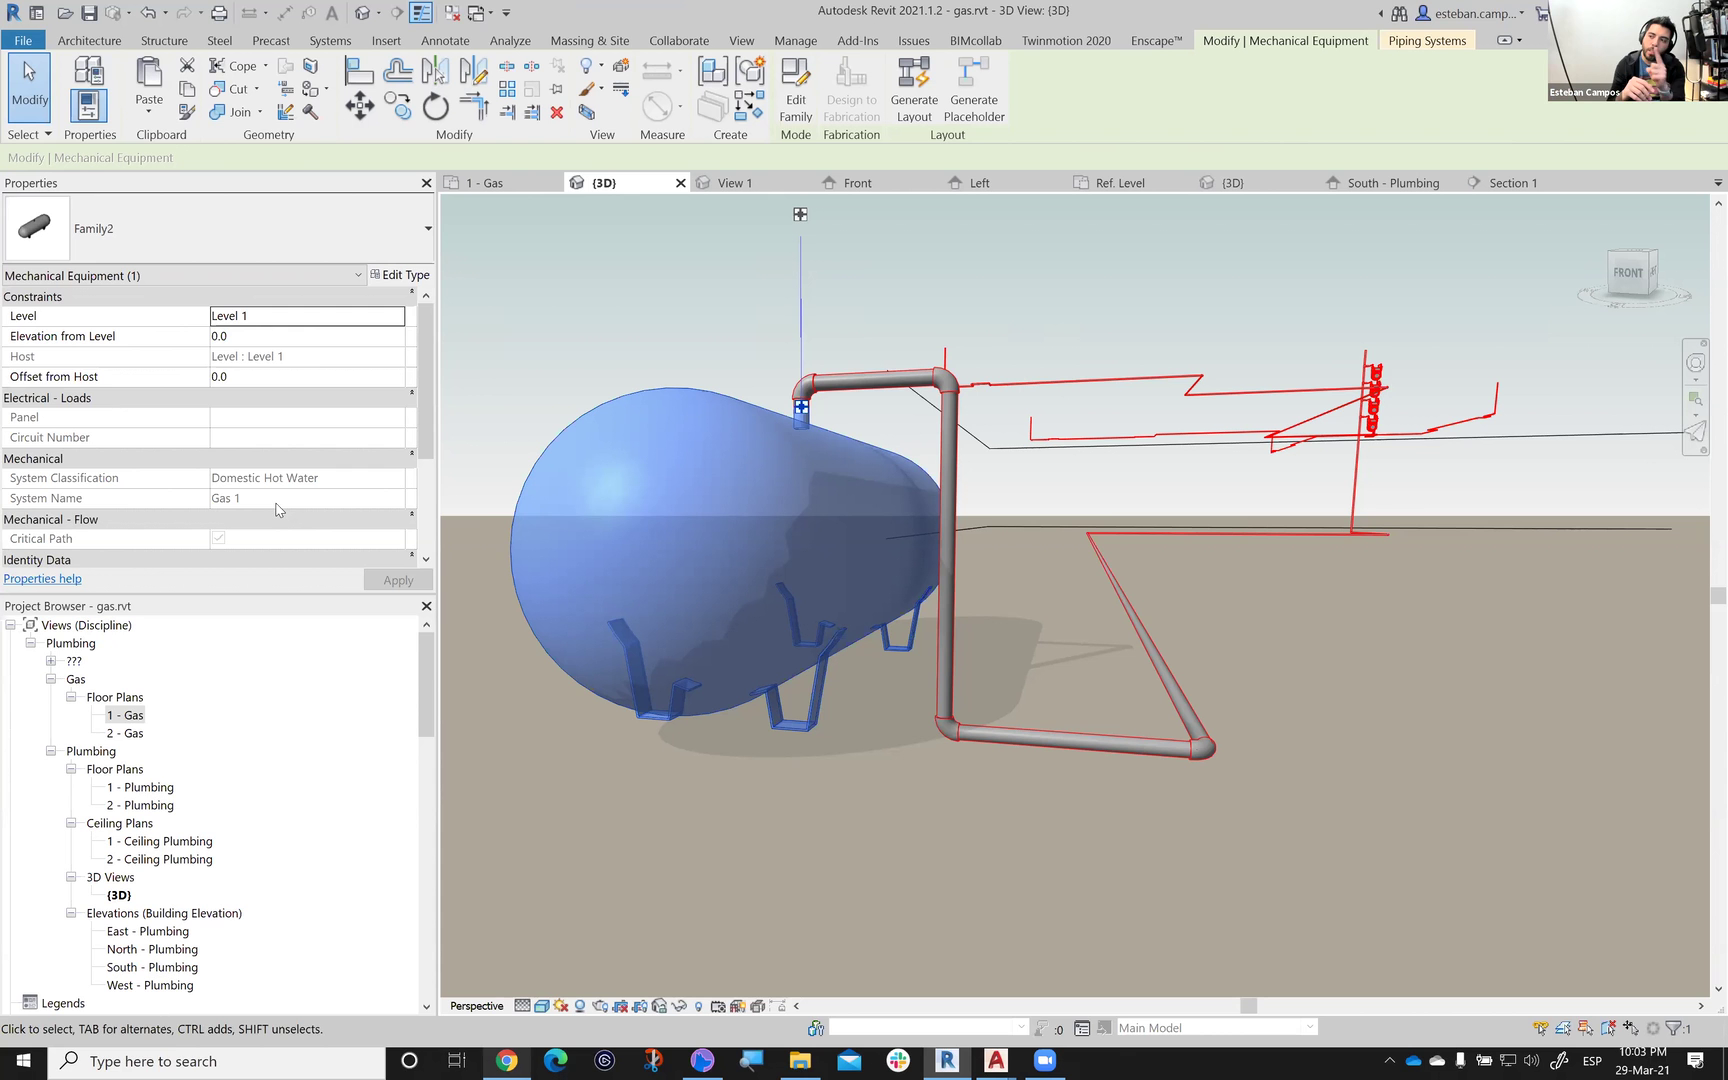Click the Rotate tool icon

[x=435, y=106]
